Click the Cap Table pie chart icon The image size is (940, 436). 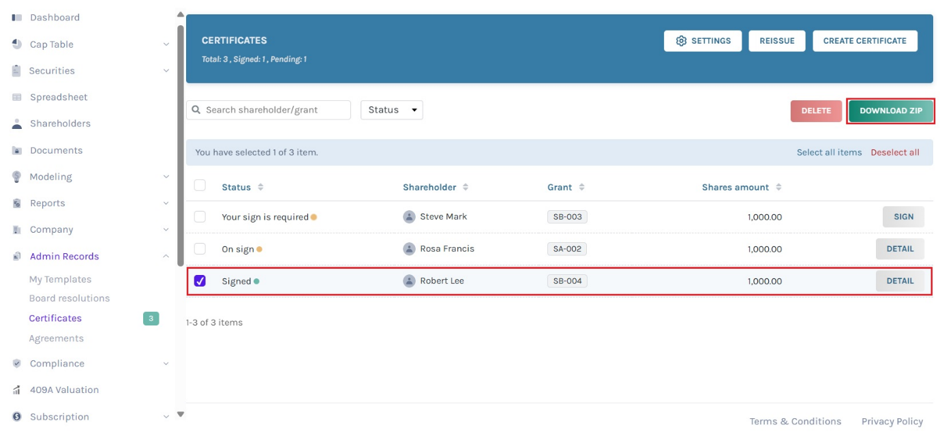[x=17, y=44]
